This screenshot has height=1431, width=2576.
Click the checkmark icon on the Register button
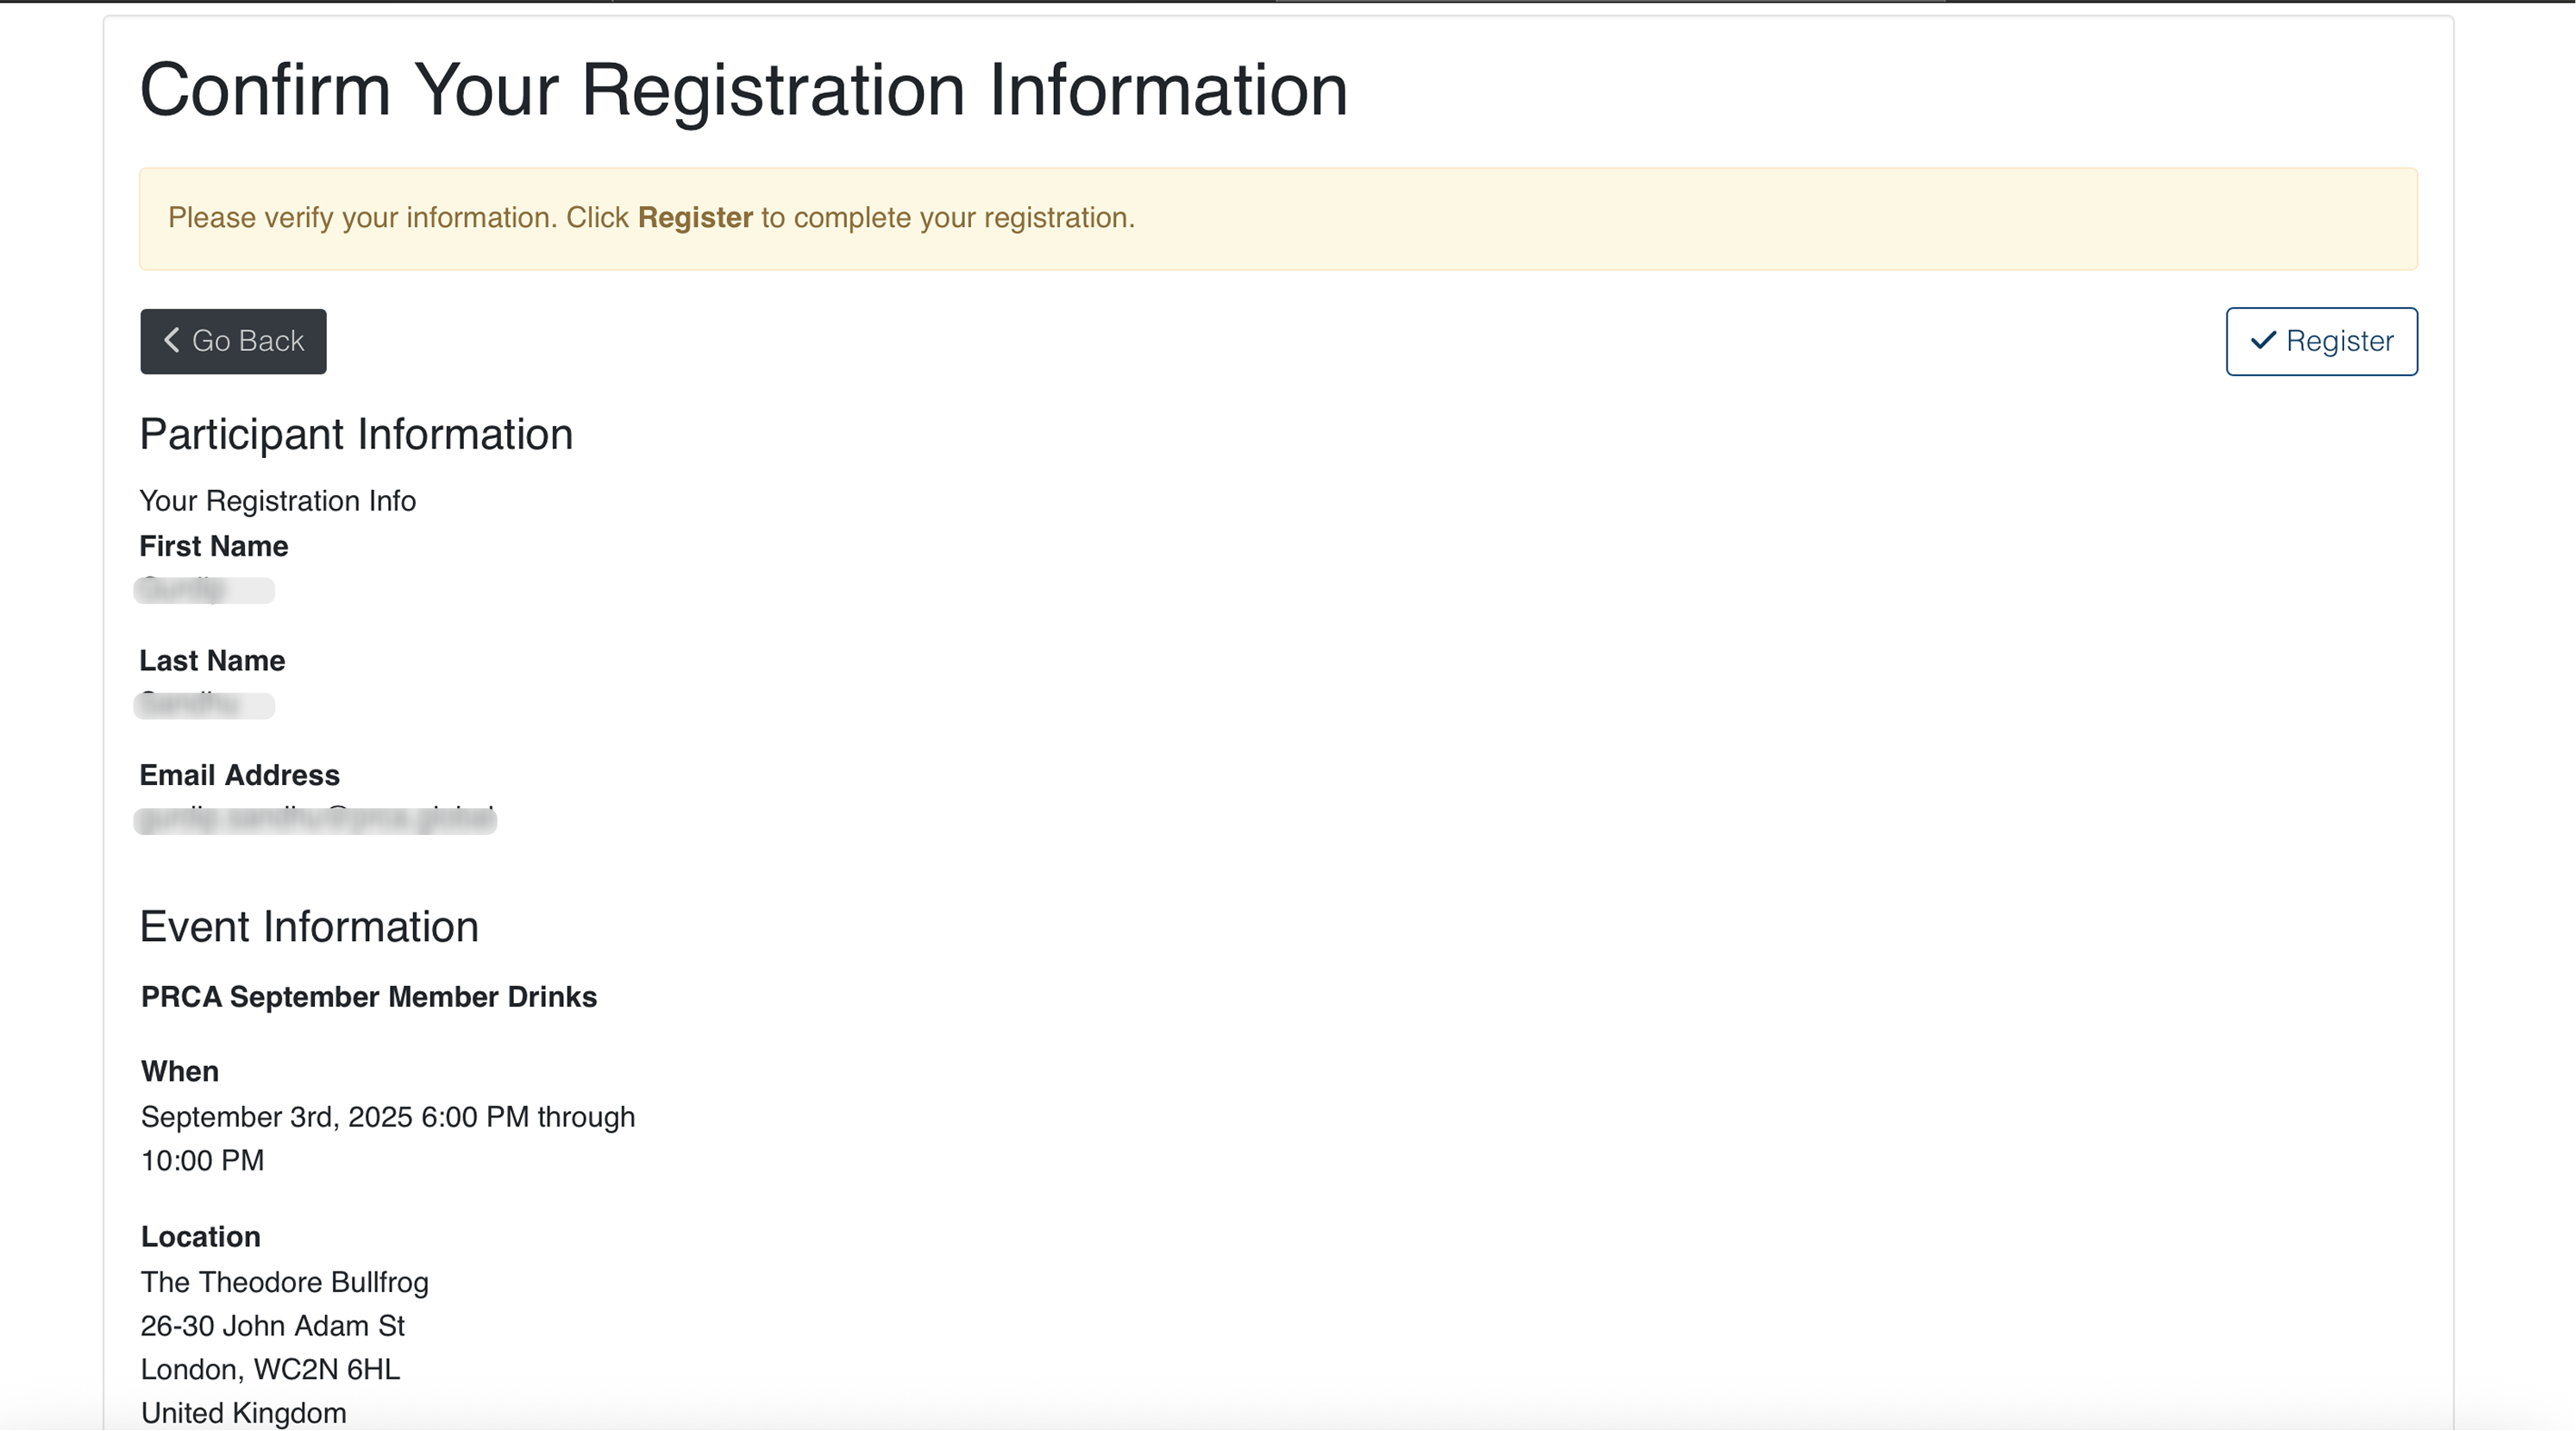tap(2262, 341)
